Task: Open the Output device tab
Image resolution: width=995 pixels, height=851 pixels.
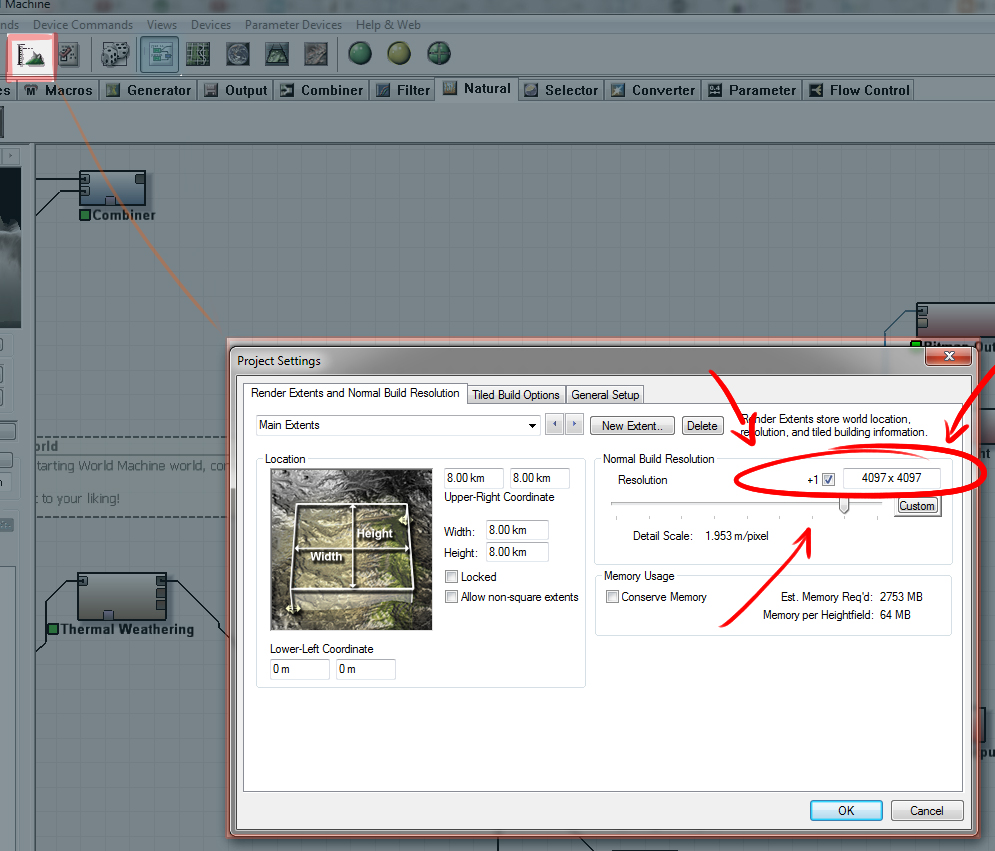Action: tap(236, 90)
